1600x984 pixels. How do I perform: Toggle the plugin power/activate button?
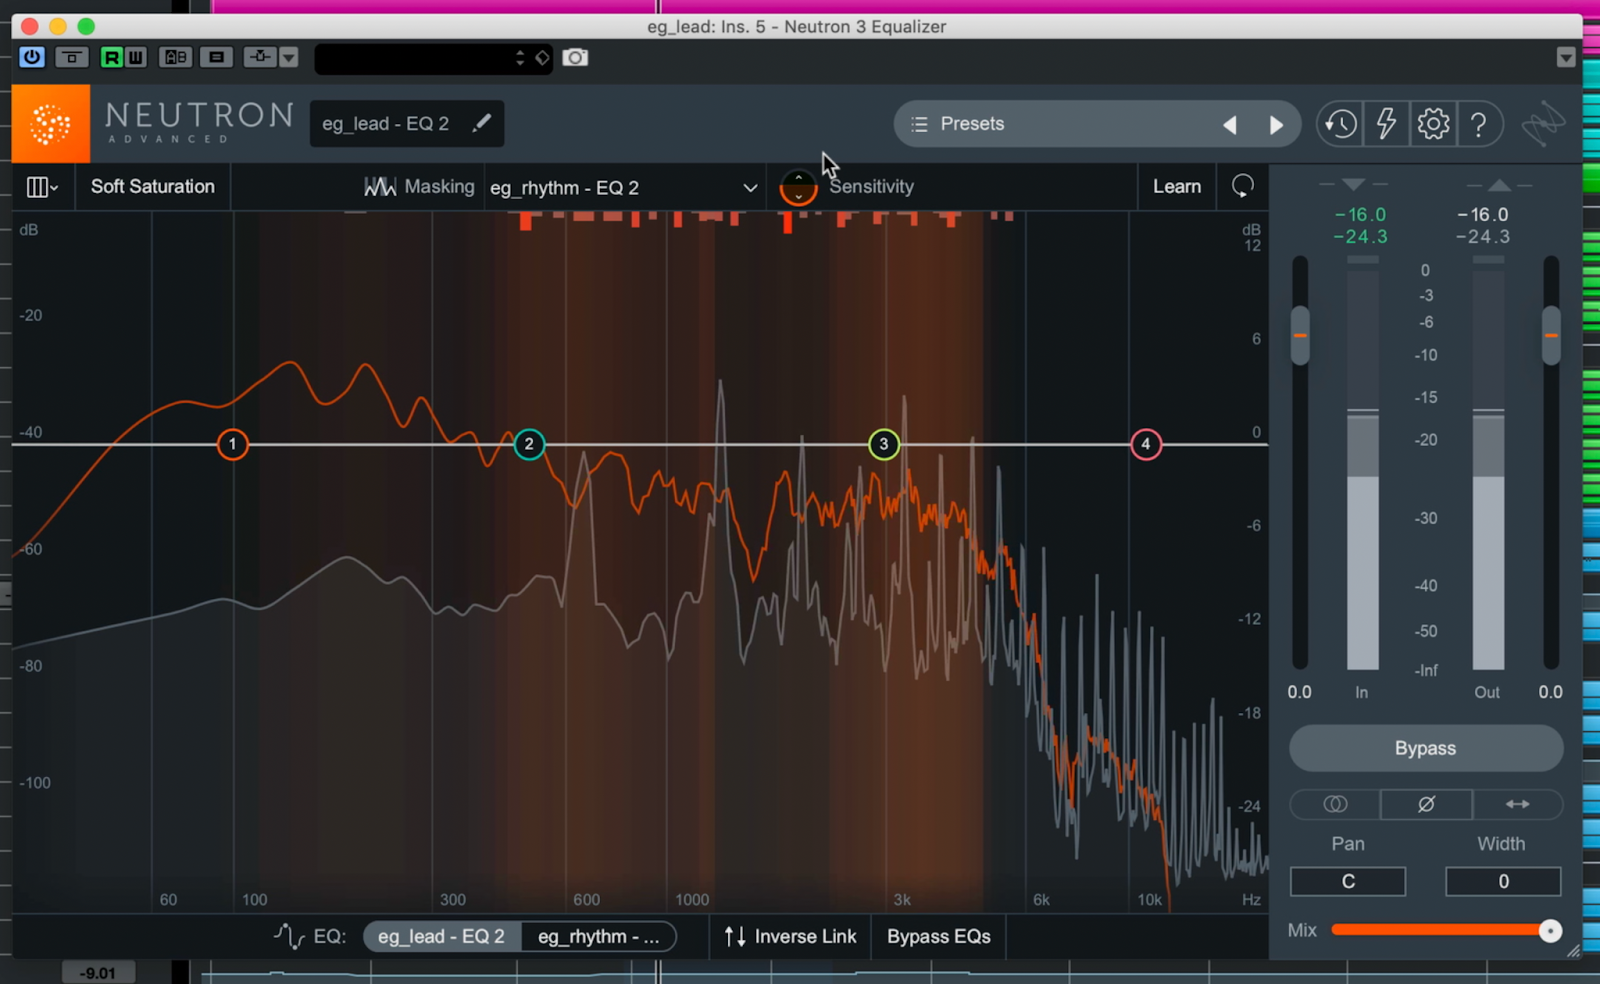[x=32, y=57]
